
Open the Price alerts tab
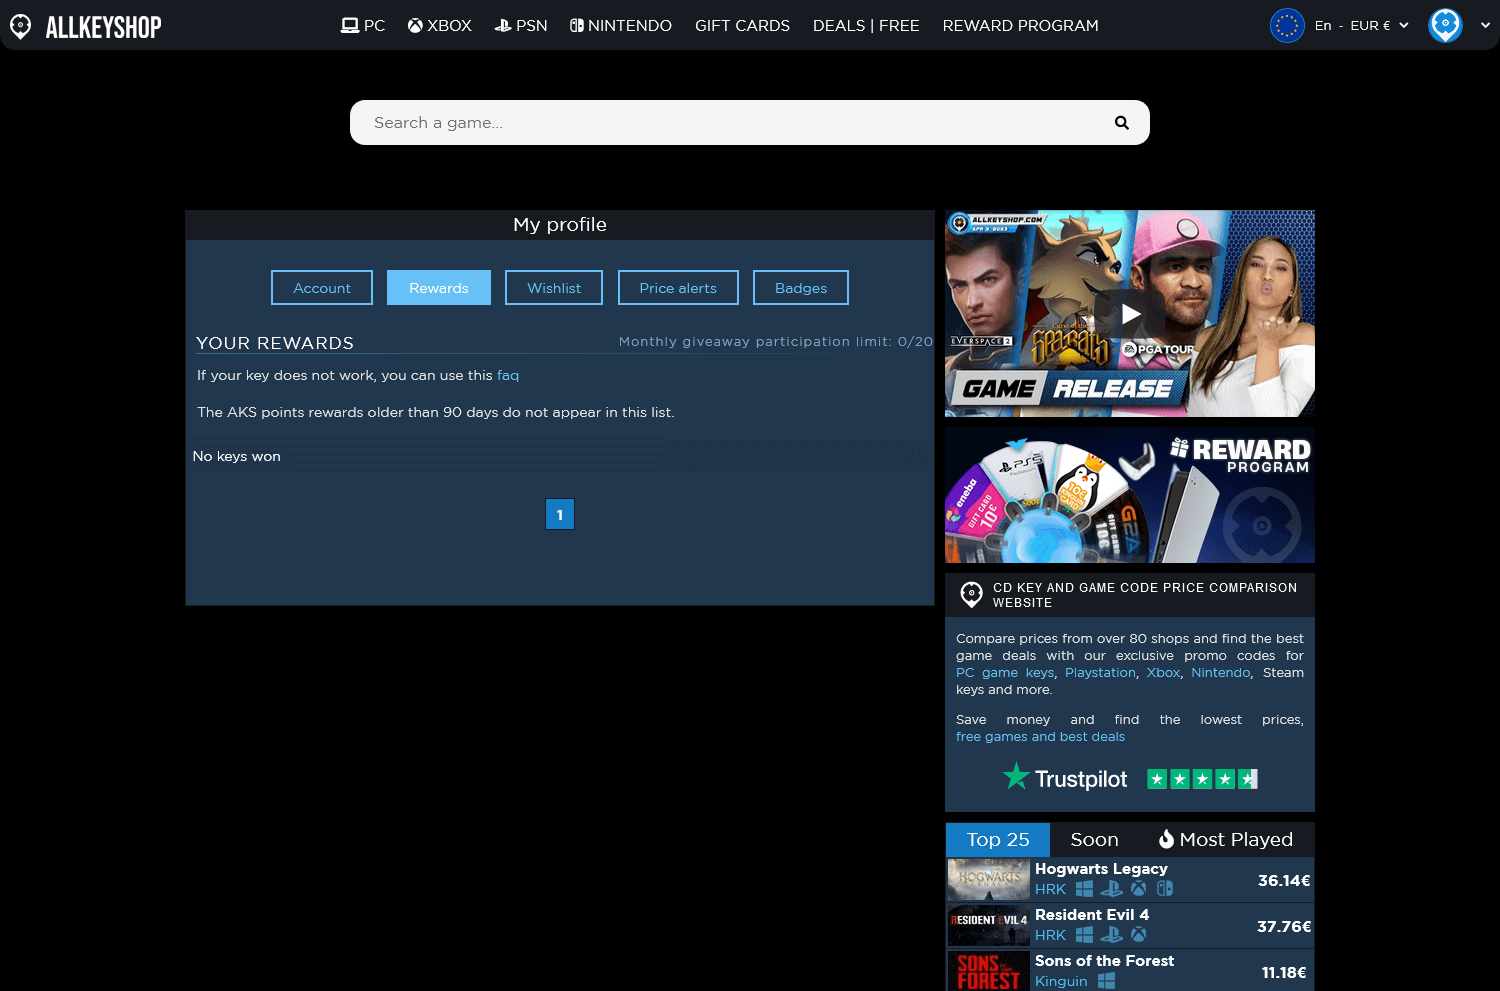678,288
